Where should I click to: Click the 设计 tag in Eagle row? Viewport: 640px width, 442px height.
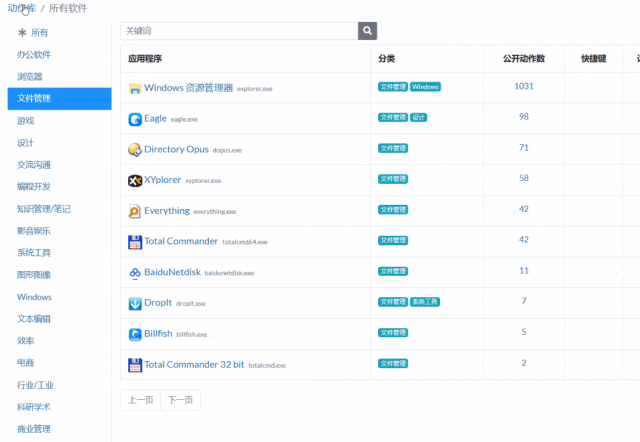pyautogui.click(x=418, y=118)
